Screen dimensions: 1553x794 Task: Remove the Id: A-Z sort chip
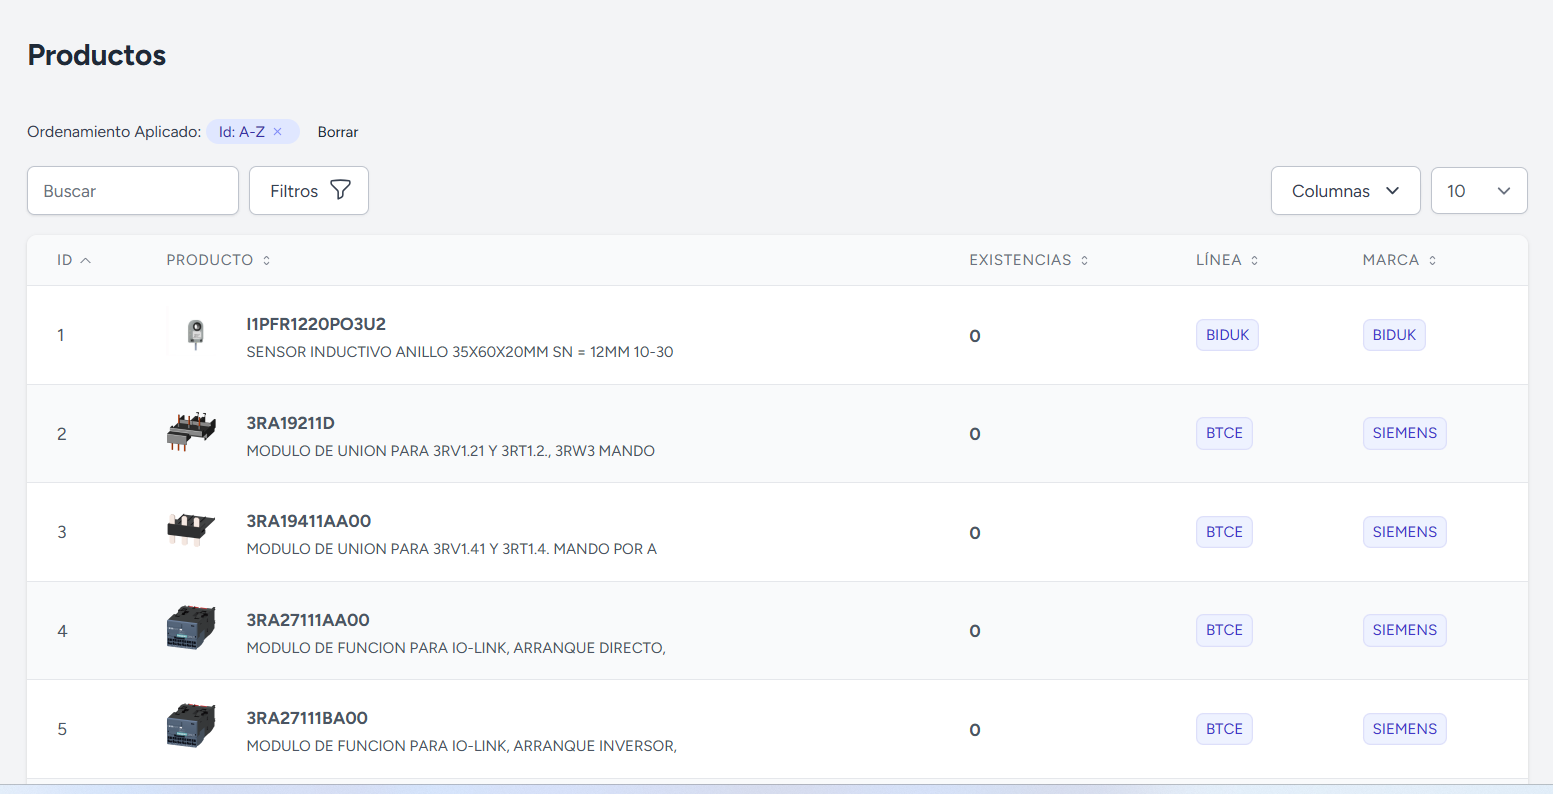pyautogui.click(x=278, y=132)
